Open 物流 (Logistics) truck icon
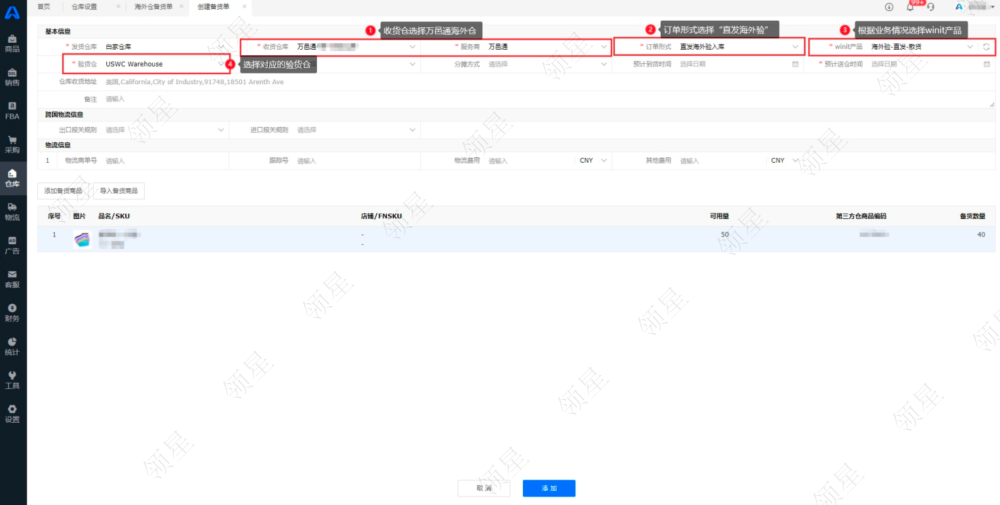 [x=12, y=210]
